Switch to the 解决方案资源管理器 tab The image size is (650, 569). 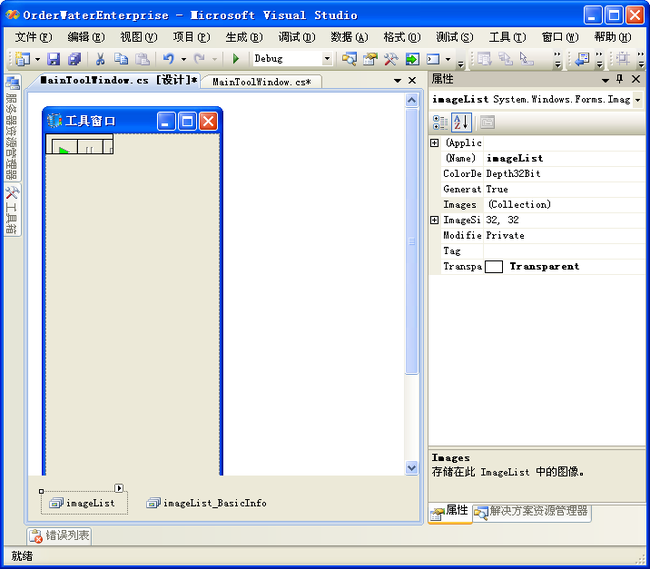[532, 512]
